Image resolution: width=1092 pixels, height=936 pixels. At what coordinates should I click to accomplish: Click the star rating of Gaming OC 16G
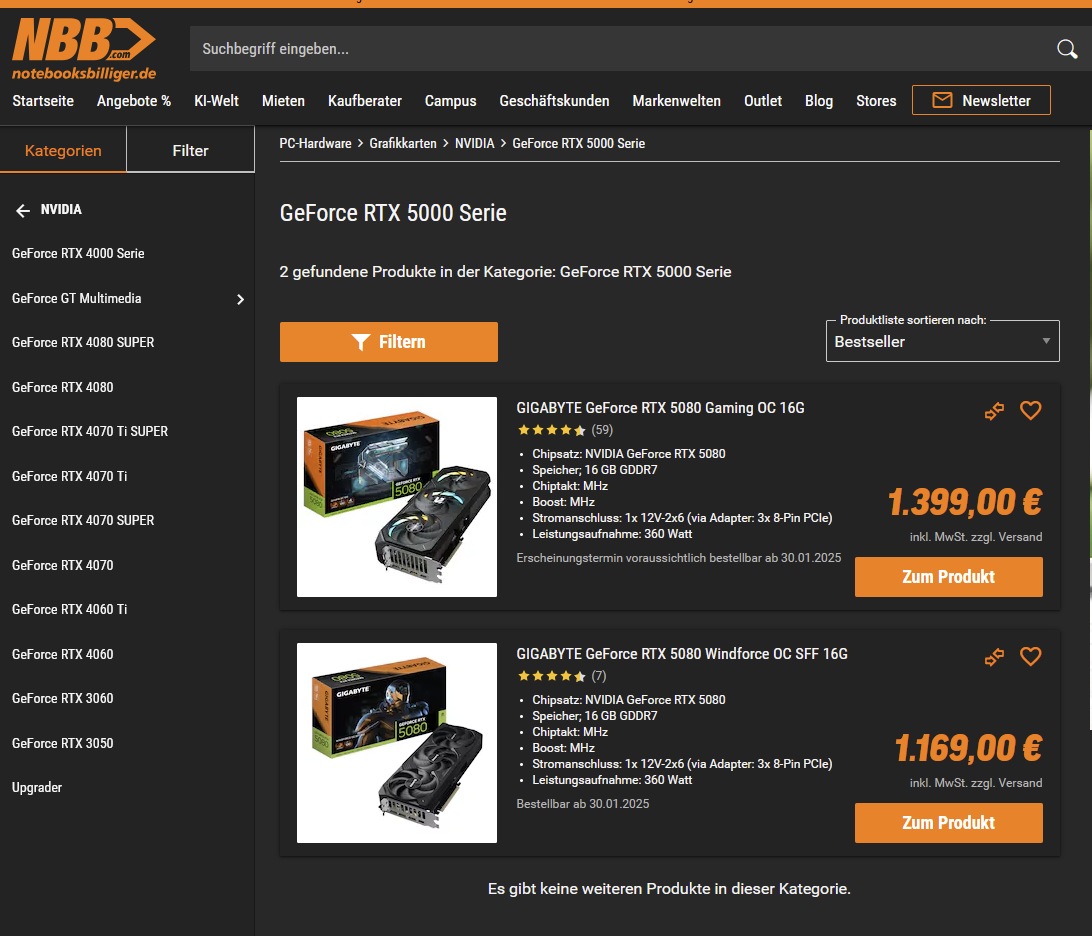pos(552,430)
